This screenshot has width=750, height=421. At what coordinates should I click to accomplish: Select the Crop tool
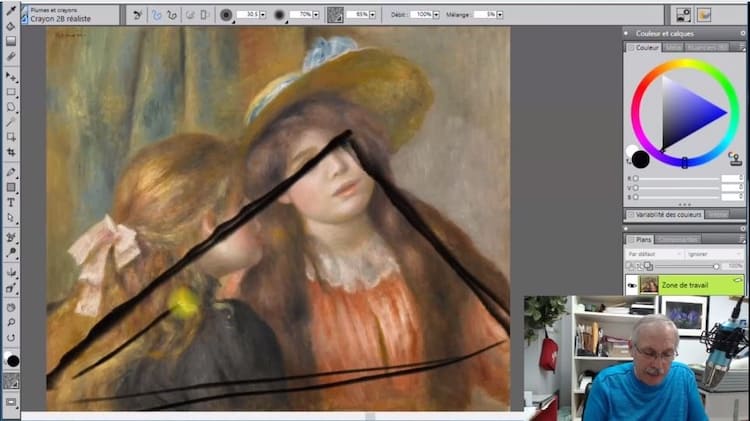[x=11, y=152]
